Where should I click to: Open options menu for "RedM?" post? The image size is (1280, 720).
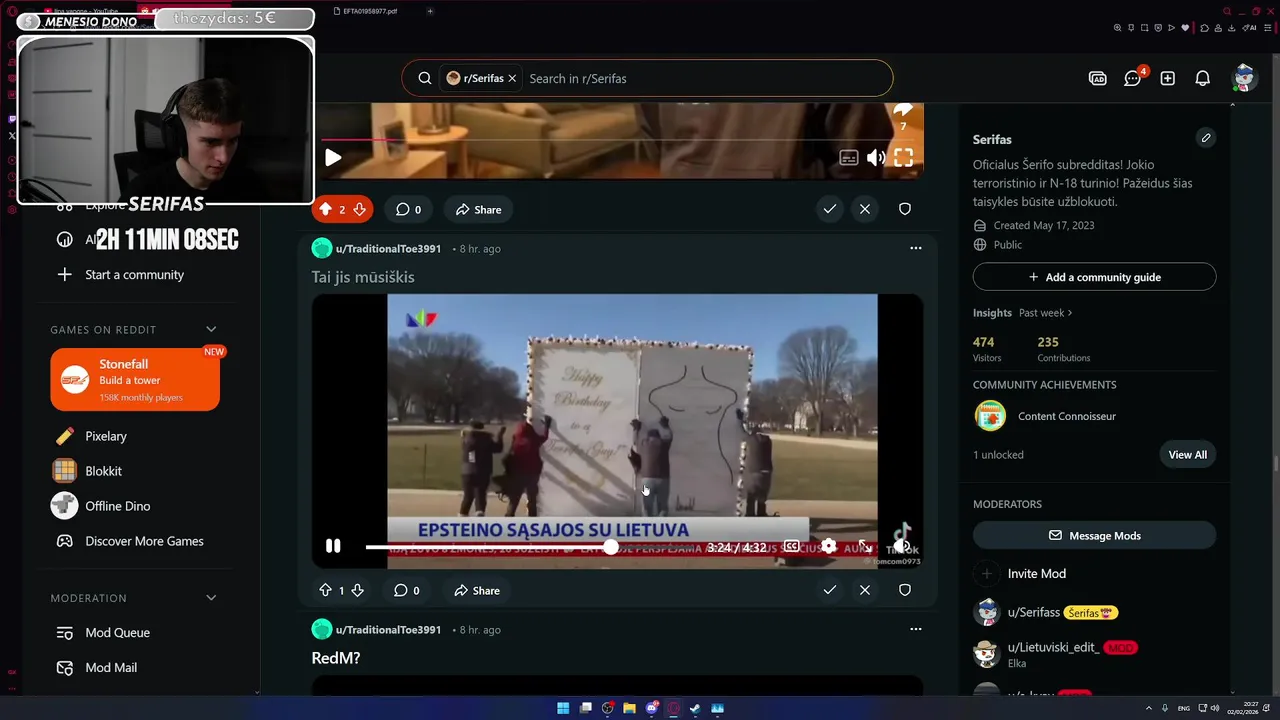[915, 629]
